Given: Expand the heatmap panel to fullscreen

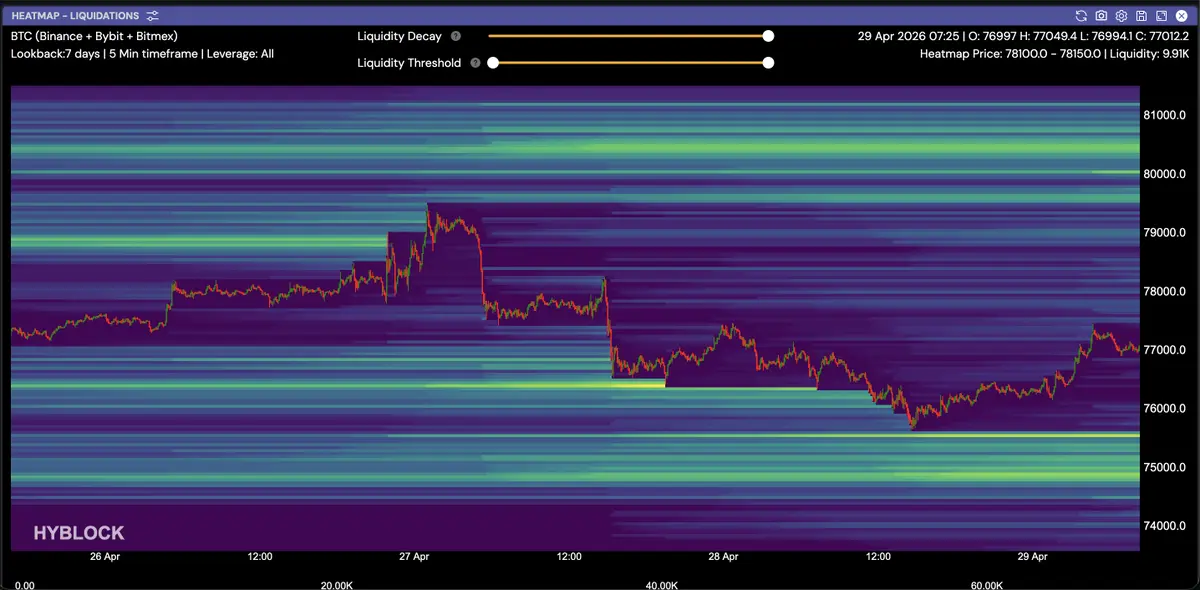Looking at the screenshot, I should [x=1161, y=16].
